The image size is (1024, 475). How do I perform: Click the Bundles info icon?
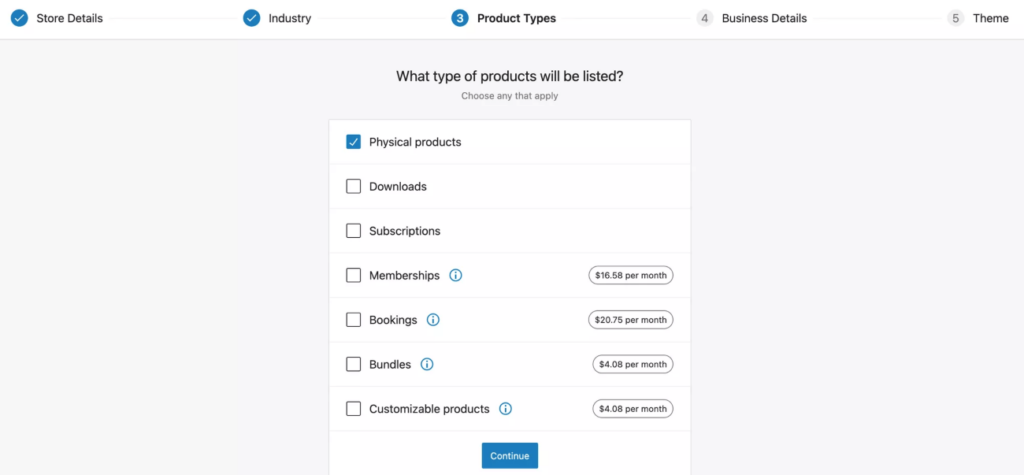(x=427, y=364)
